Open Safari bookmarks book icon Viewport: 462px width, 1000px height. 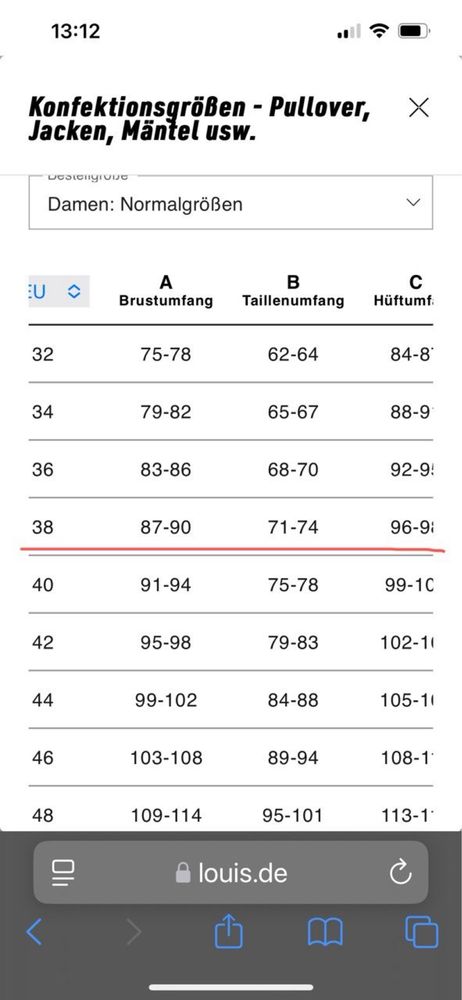tap(325, 932)
